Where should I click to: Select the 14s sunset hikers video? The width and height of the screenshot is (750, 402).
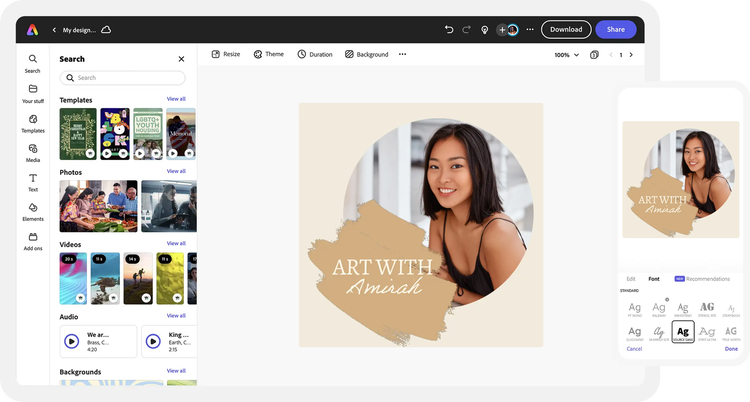(x=138, y=279)
